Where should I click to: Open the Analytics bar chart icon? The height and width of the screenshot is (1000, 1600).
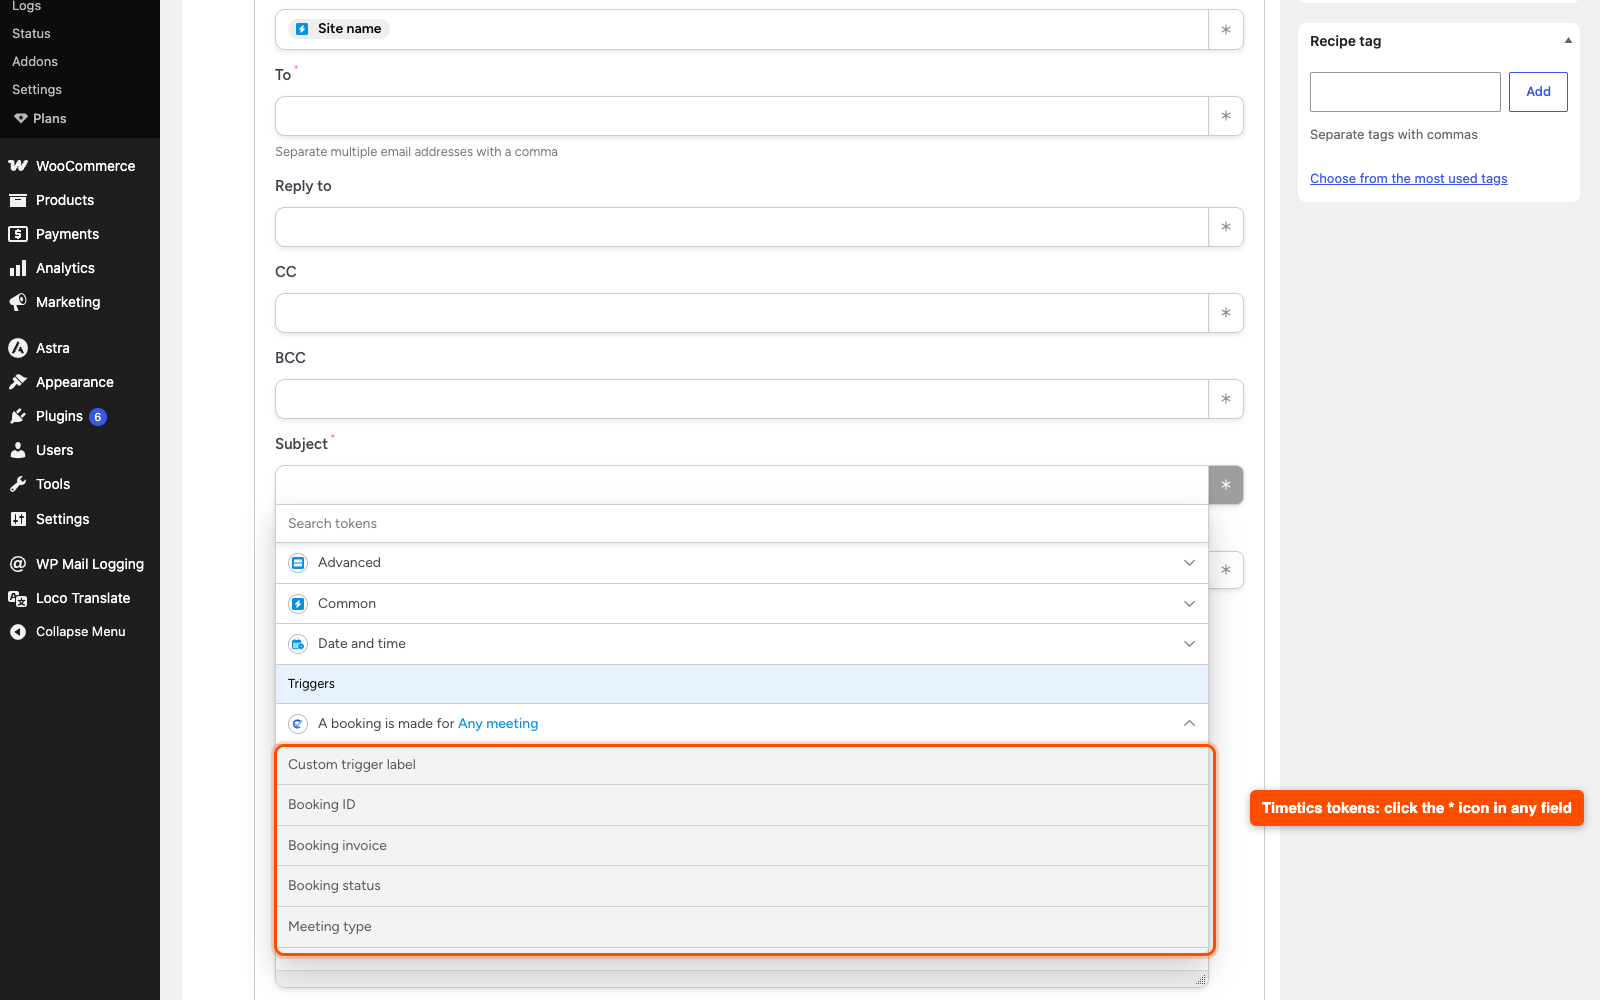(x=18, y=268)
